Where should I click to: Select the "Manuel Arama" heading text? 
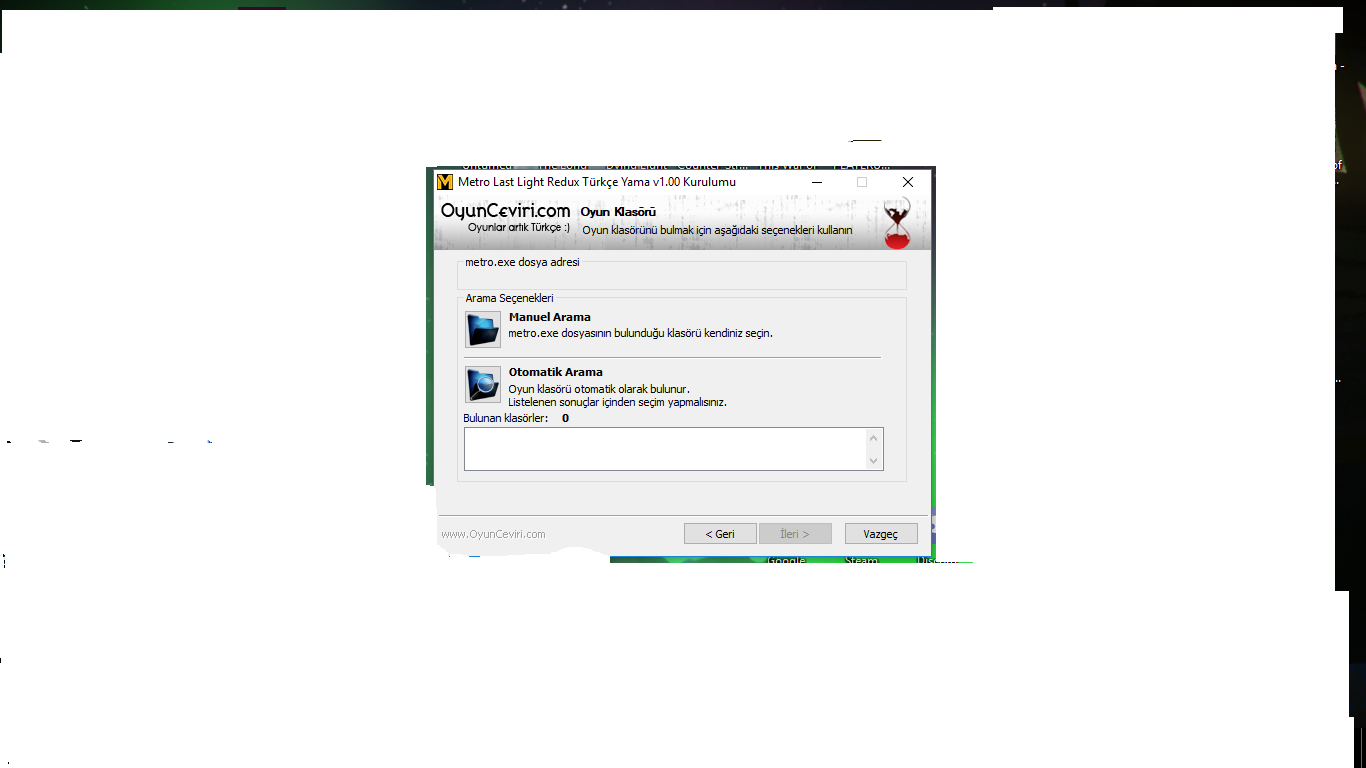click(550, 317)
